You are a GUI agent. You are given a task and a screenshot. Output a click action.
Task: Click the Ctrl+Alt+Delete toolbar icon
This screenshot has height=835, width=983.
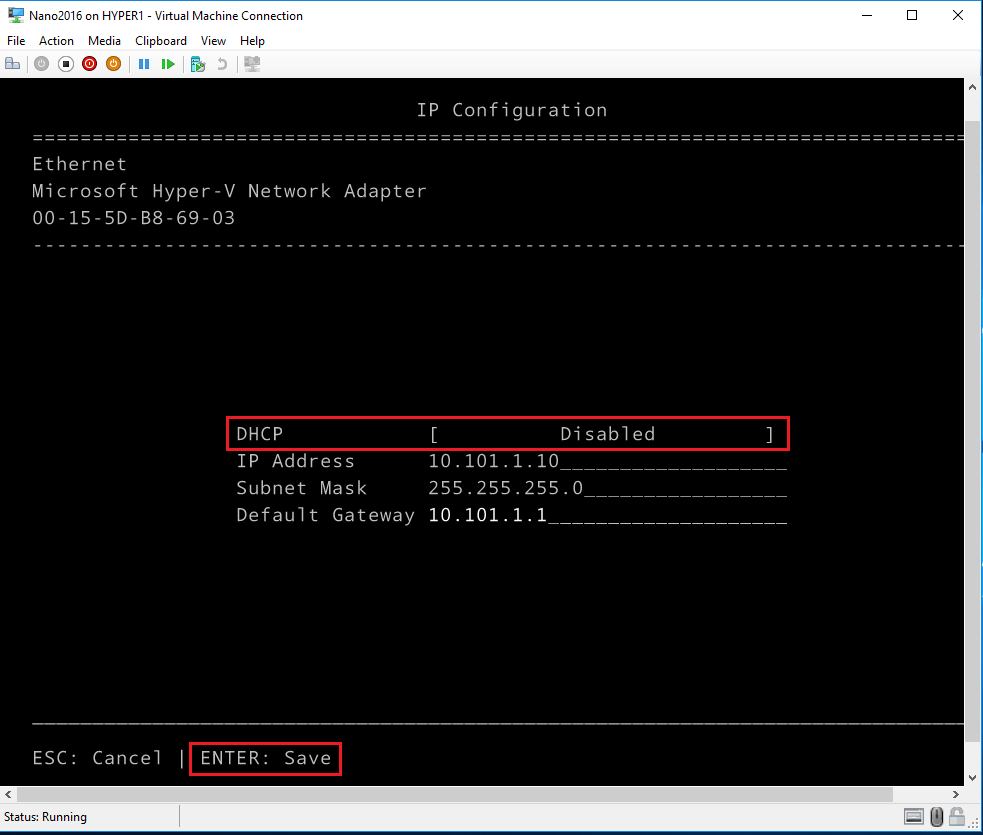tap(13, 64)
